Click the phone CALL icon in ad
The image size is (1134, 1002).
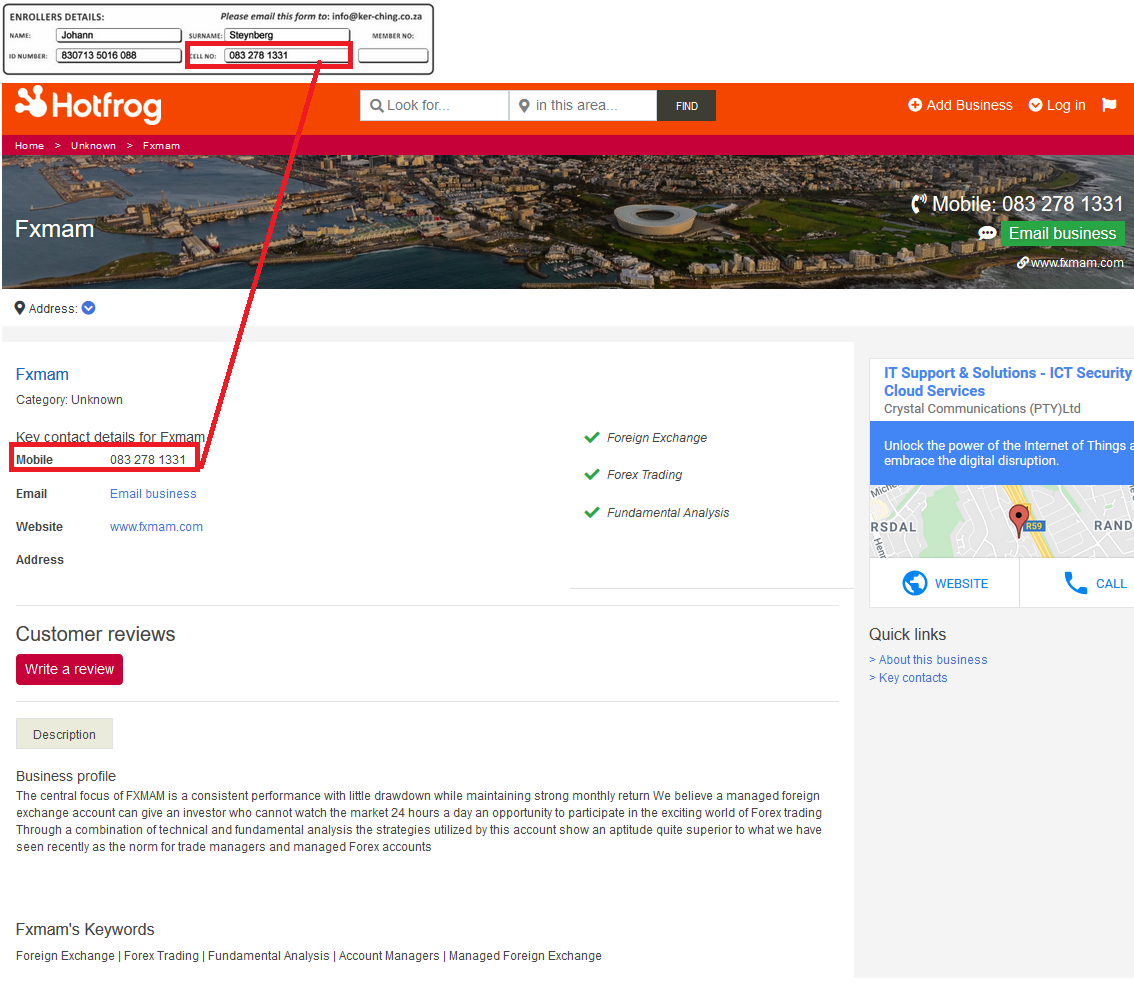tap(1076, 583)
